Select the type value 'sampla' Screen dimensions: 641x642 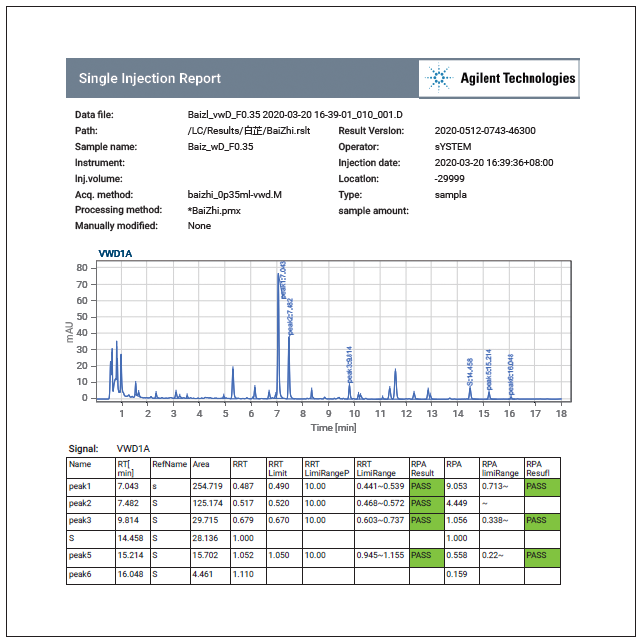click(450, 195)
